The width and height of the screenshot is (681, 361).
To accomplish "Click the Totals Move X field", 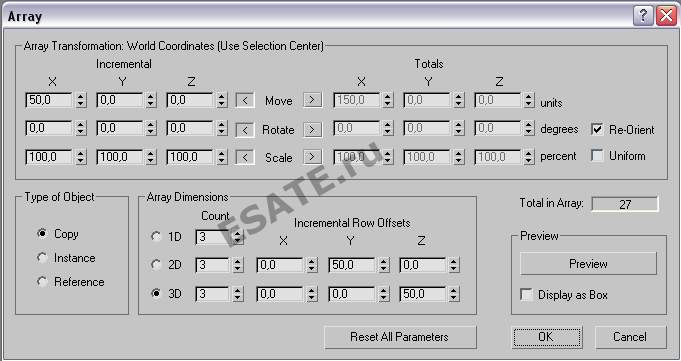I will coord(357,100).
